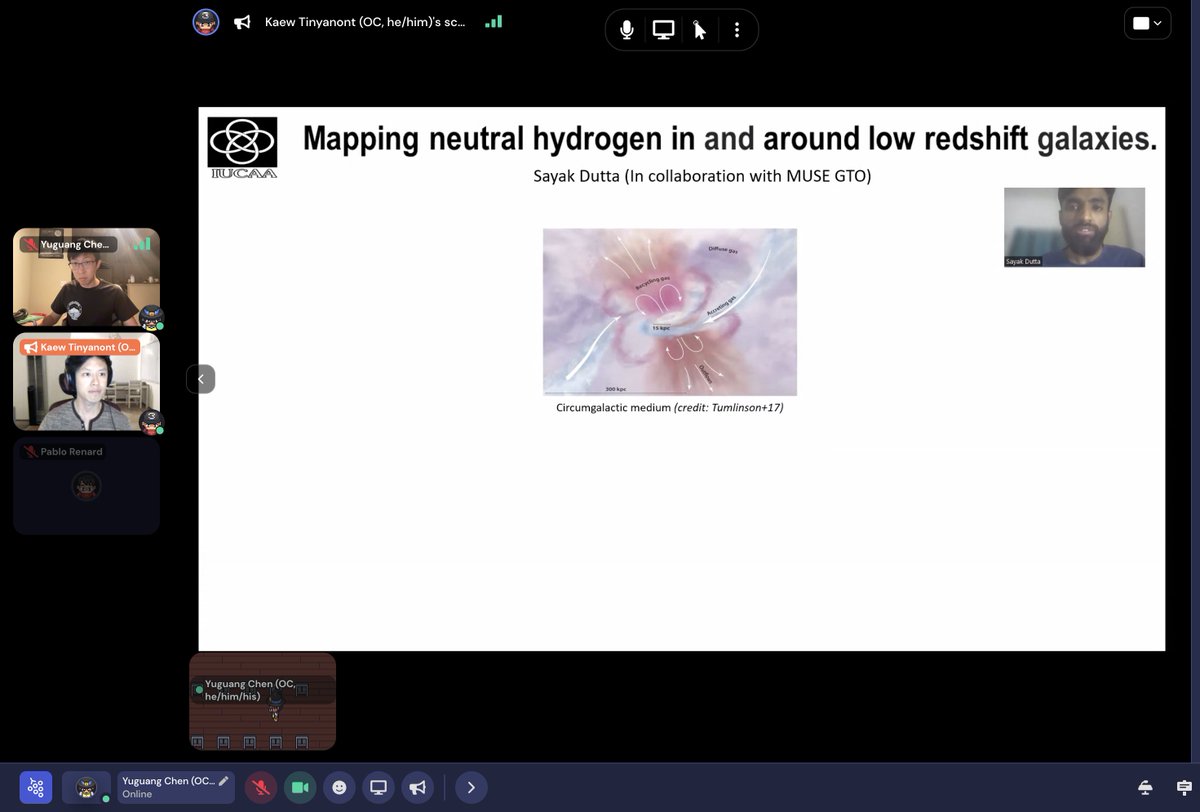Image resolution: width=1200 pixels, height=812 pixels.
Task: Select Yuguang Chen's video tile
Action: point(86,277)
